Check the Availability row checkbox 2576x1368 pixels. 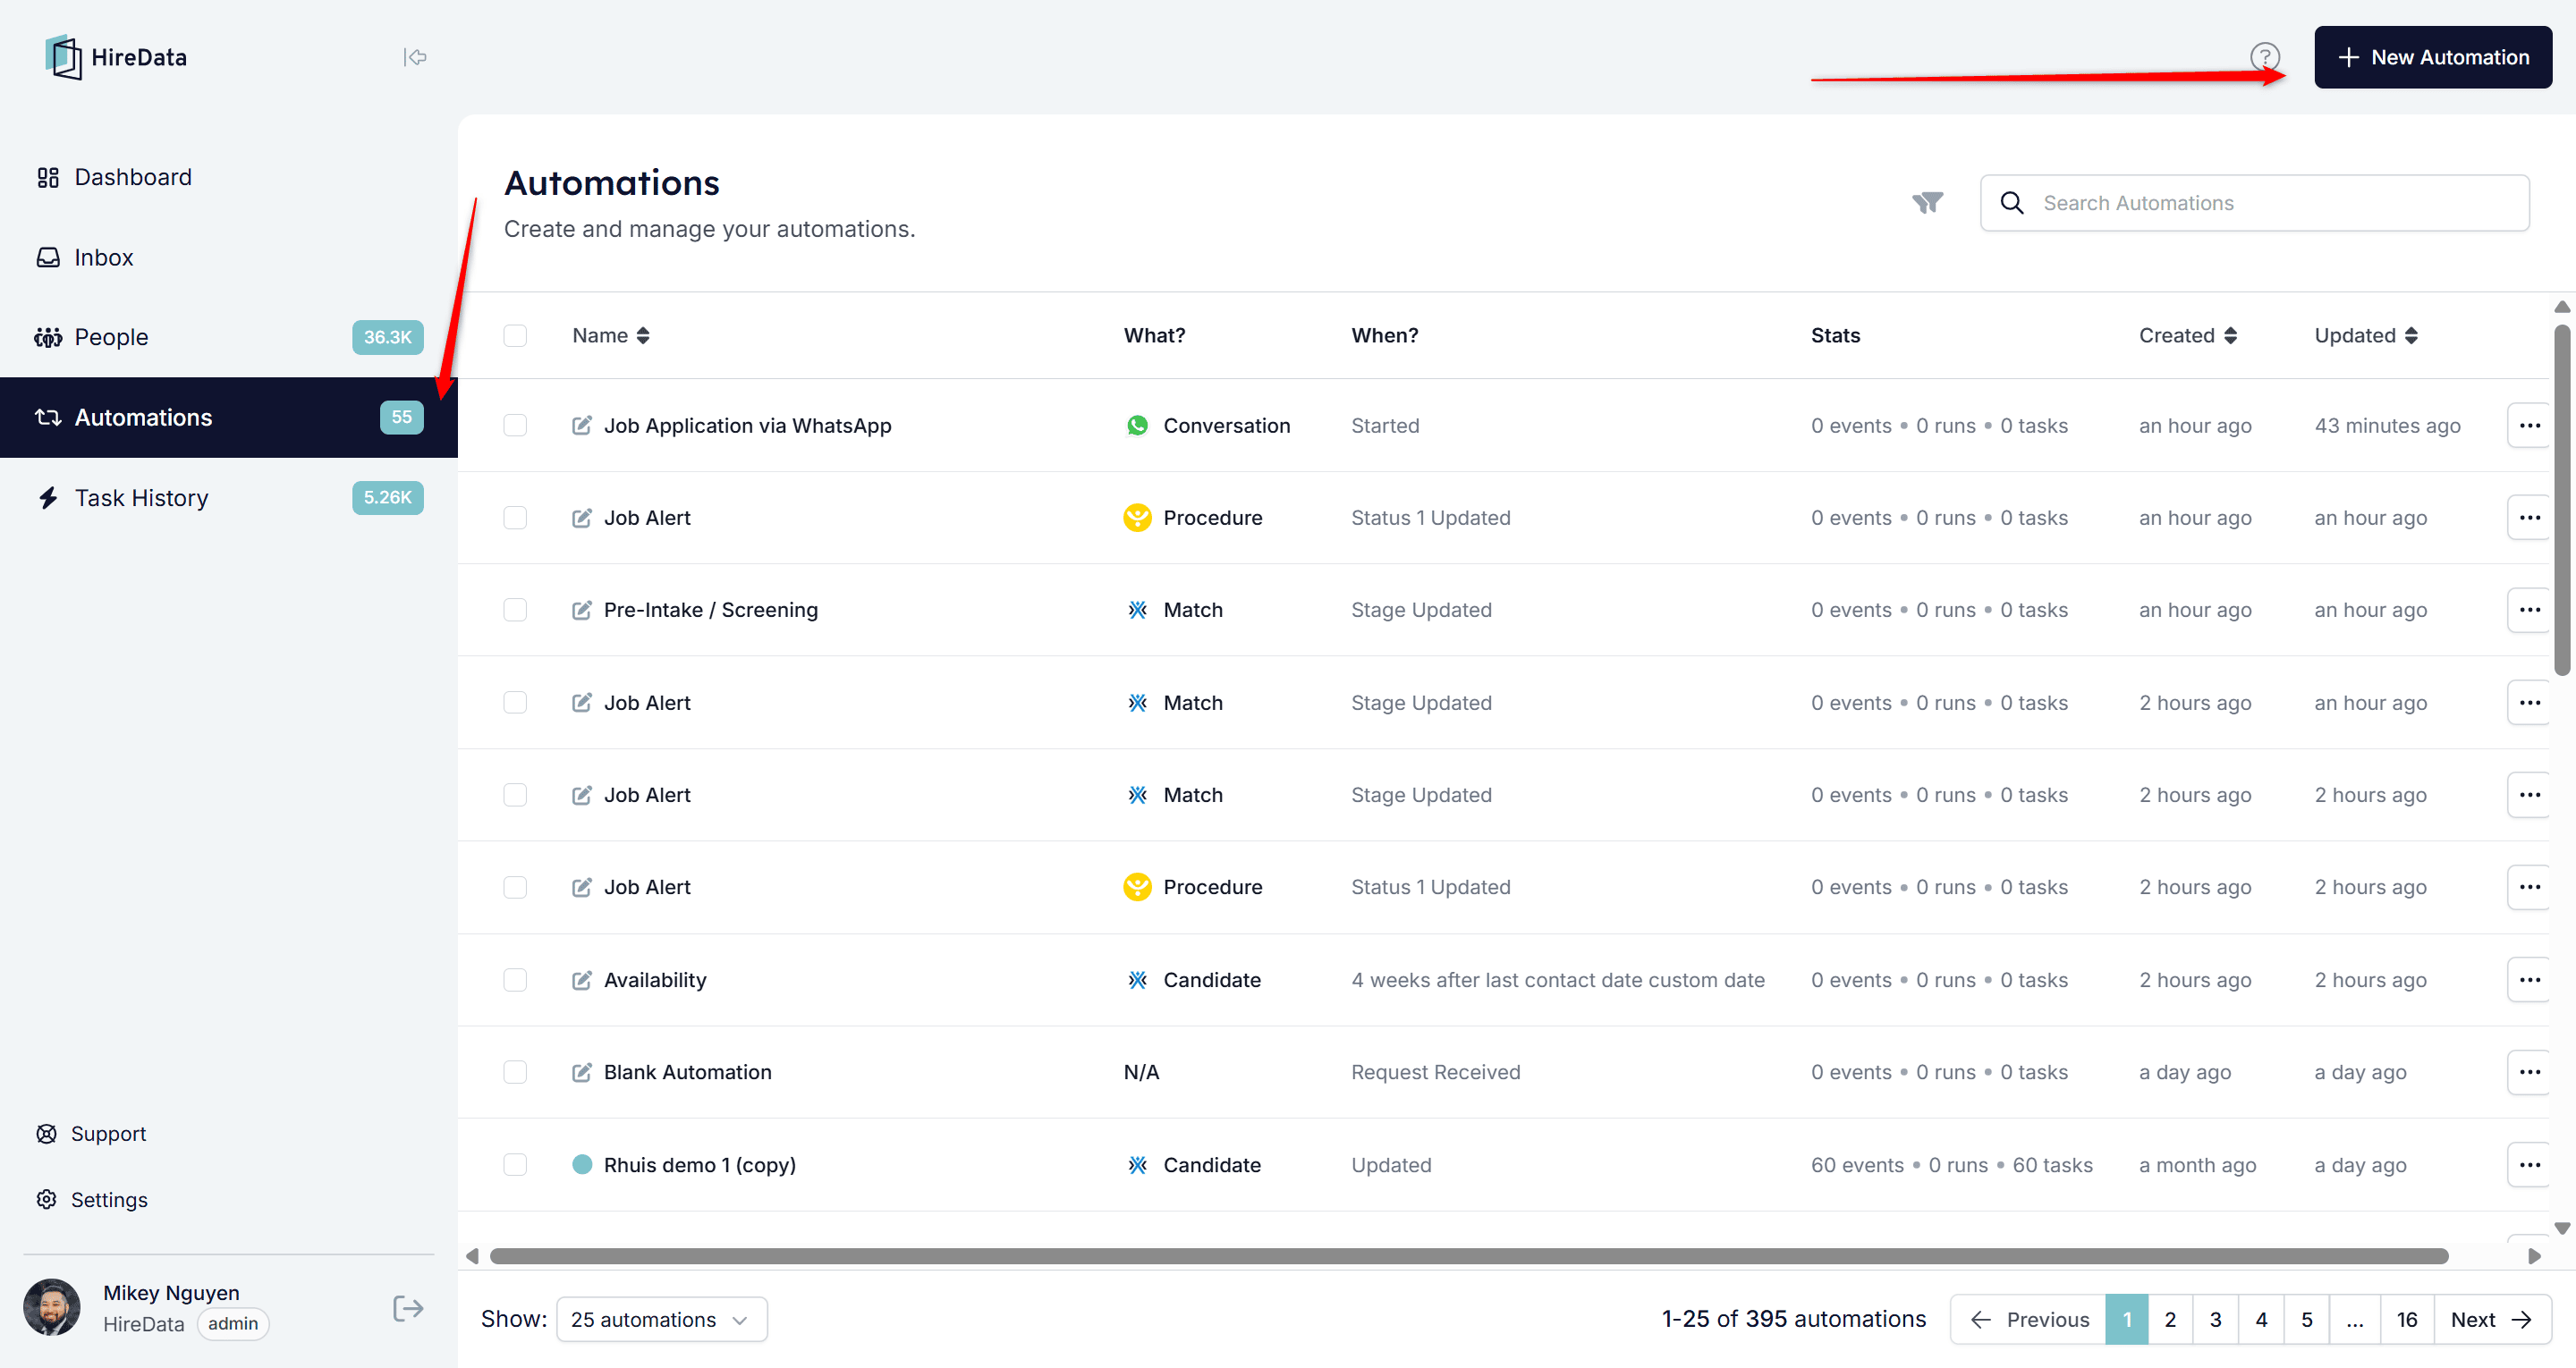click(x=515, y=980)
